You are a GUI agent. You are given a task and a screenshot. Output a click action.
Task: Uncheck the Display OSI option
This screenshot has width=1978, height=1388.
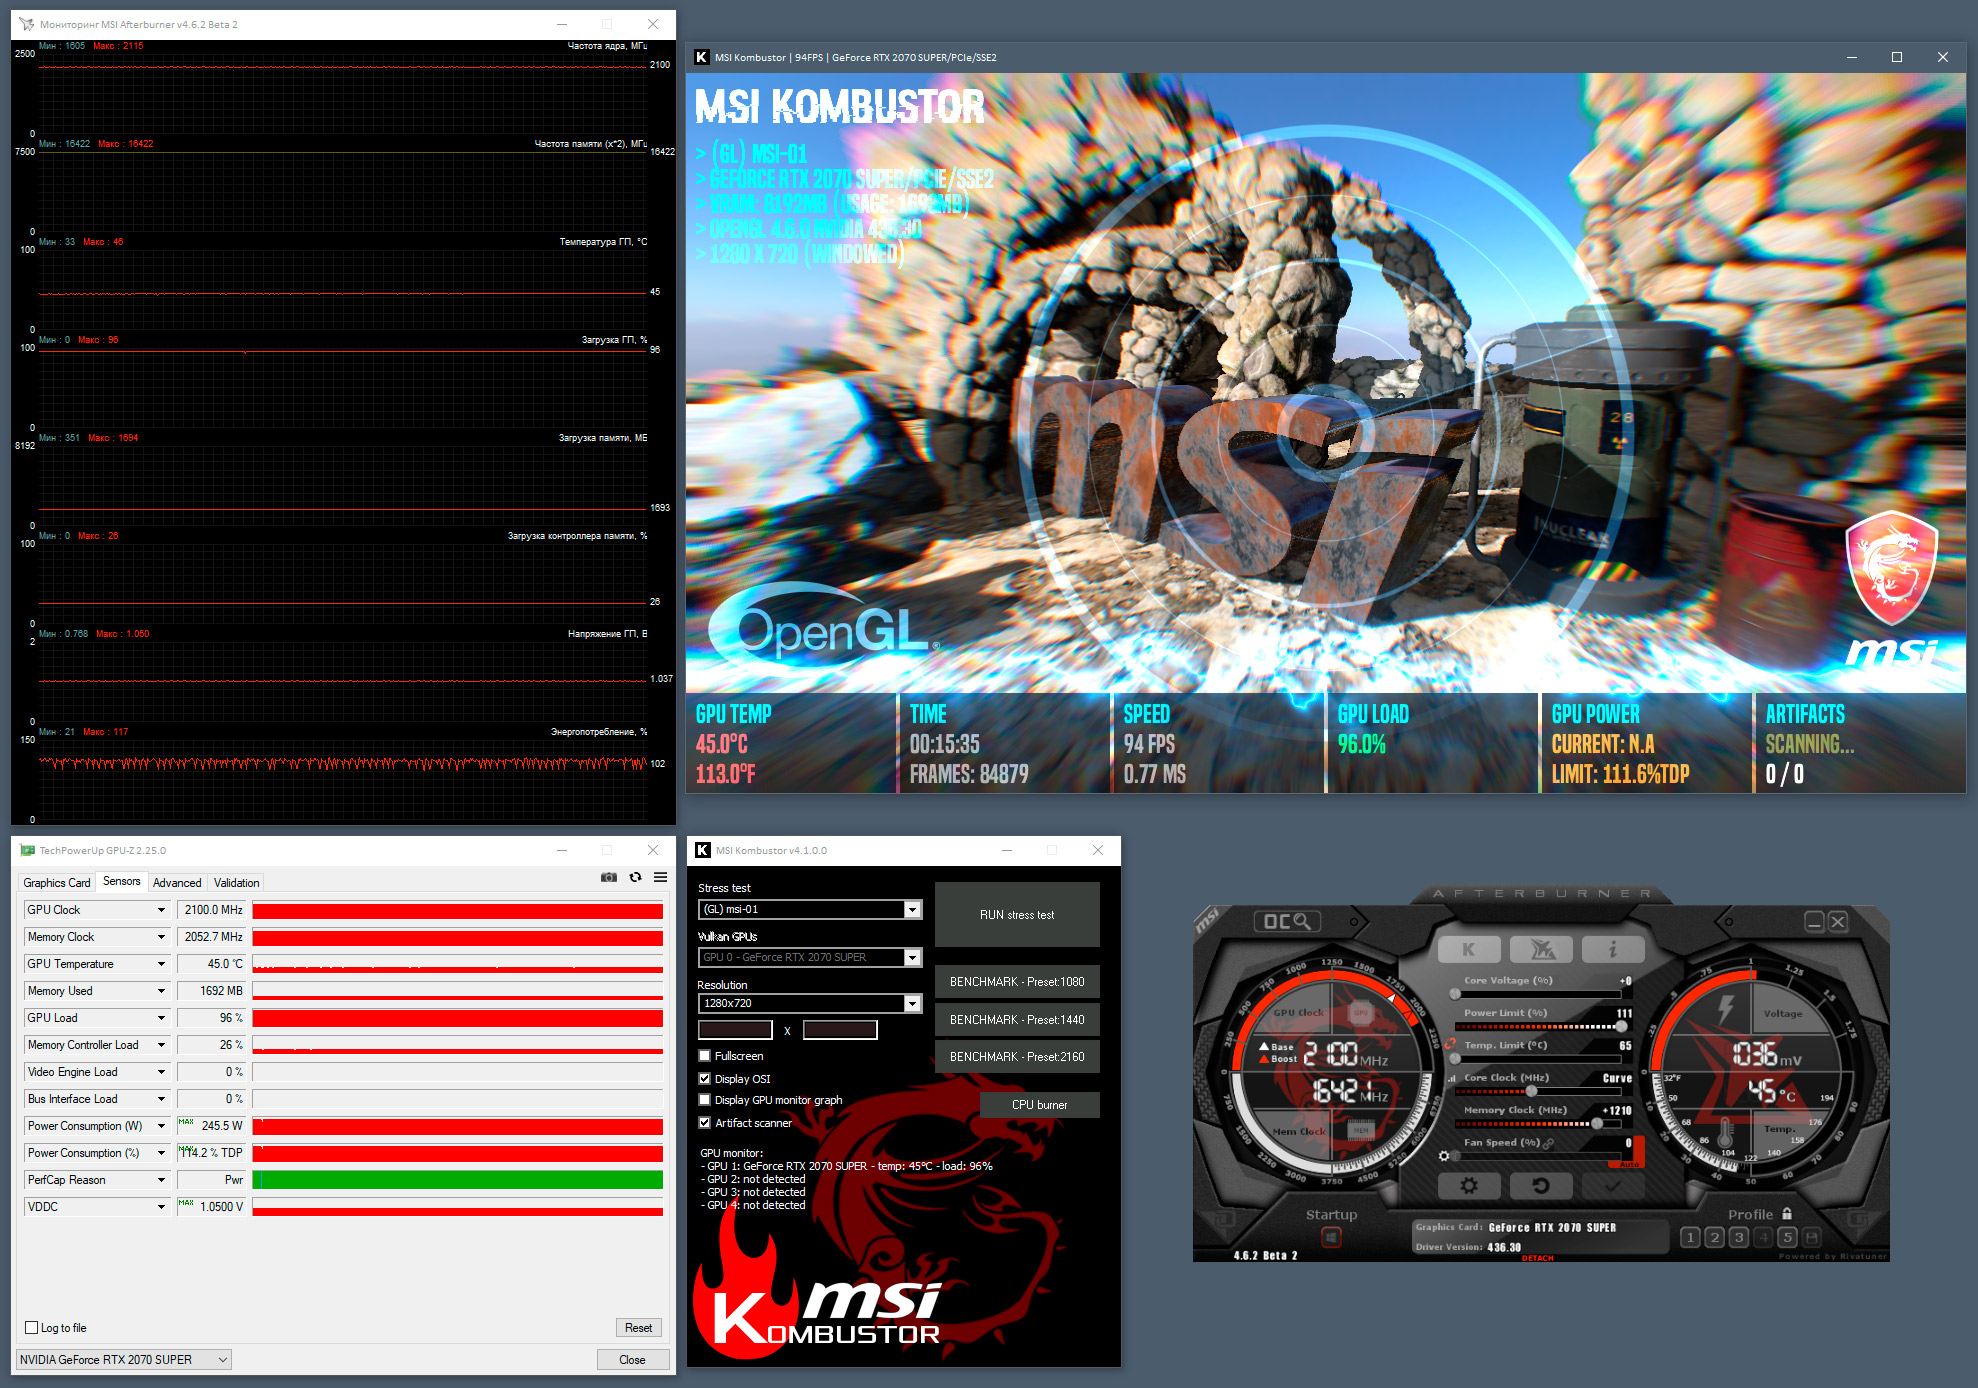(705, 1079)
